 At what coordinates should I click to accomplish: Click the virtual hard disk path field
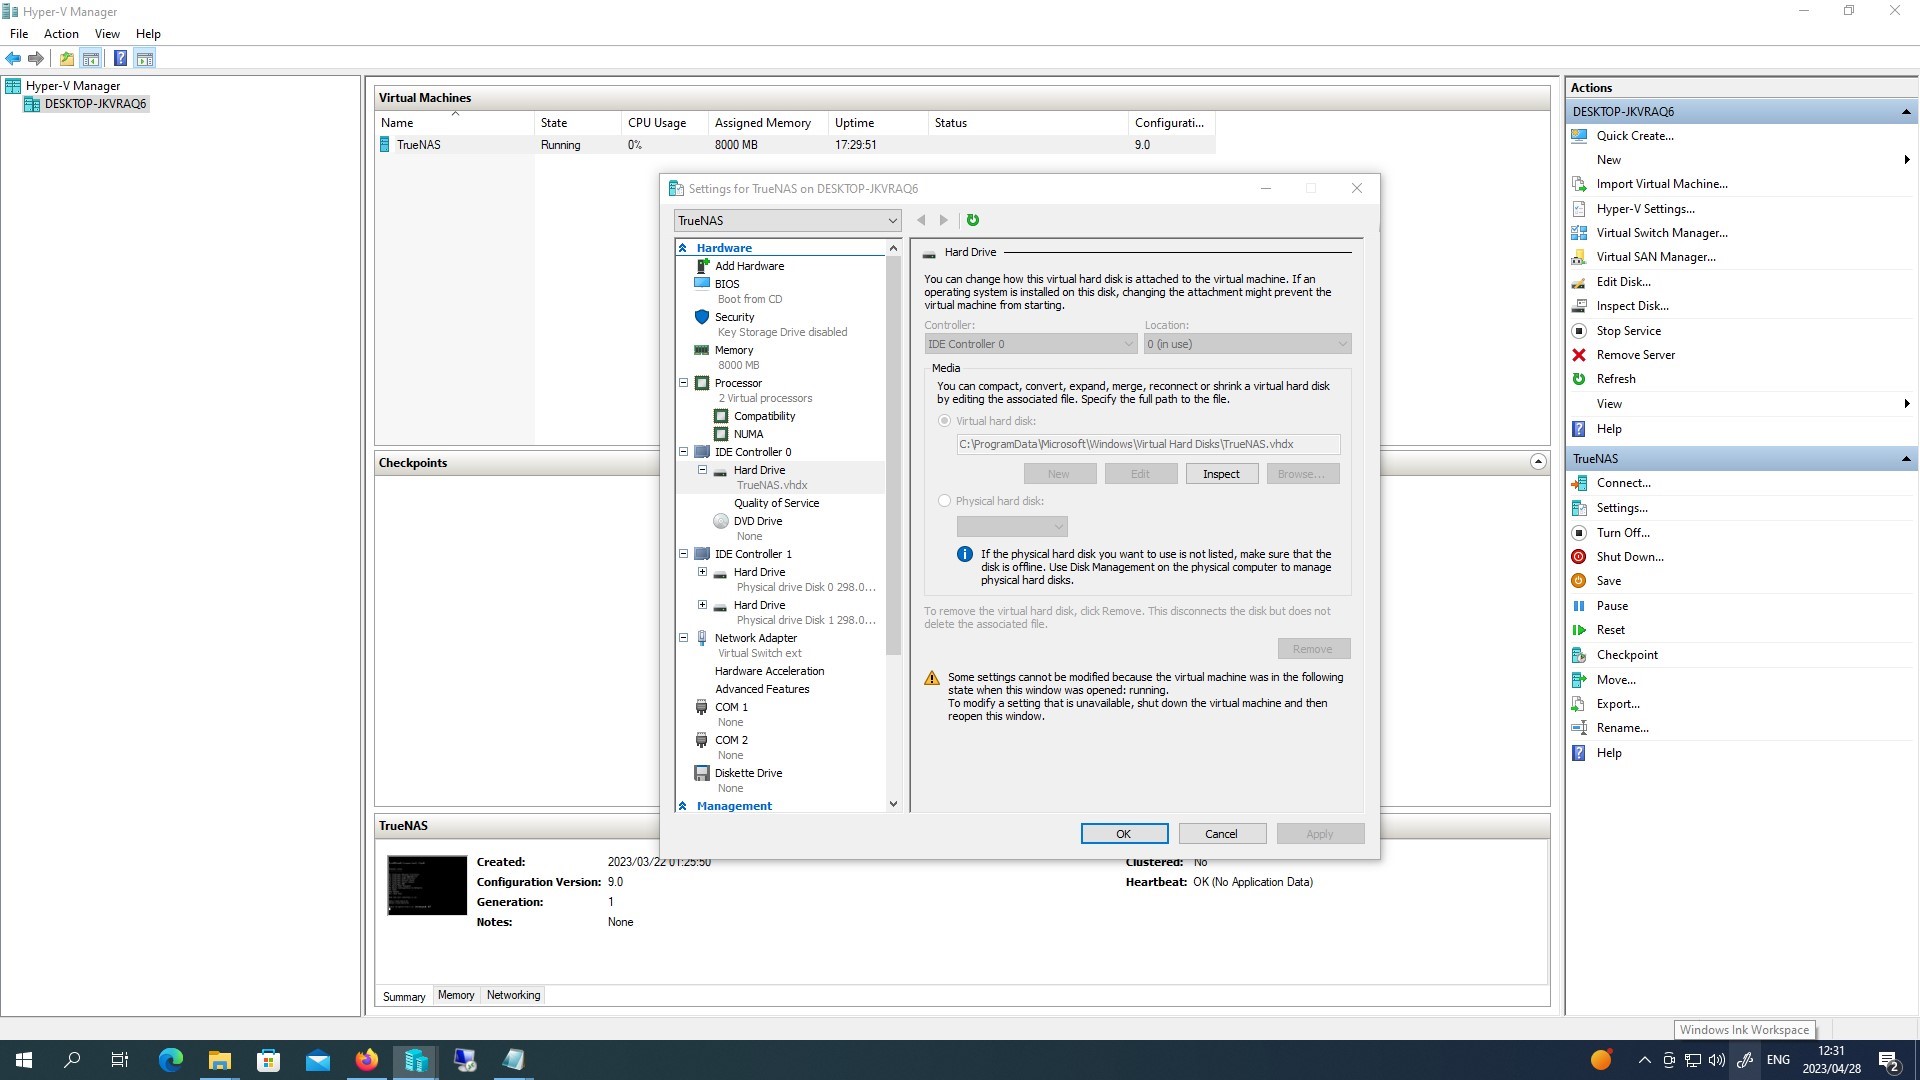pyautogui.click(x=1148, y=444)
